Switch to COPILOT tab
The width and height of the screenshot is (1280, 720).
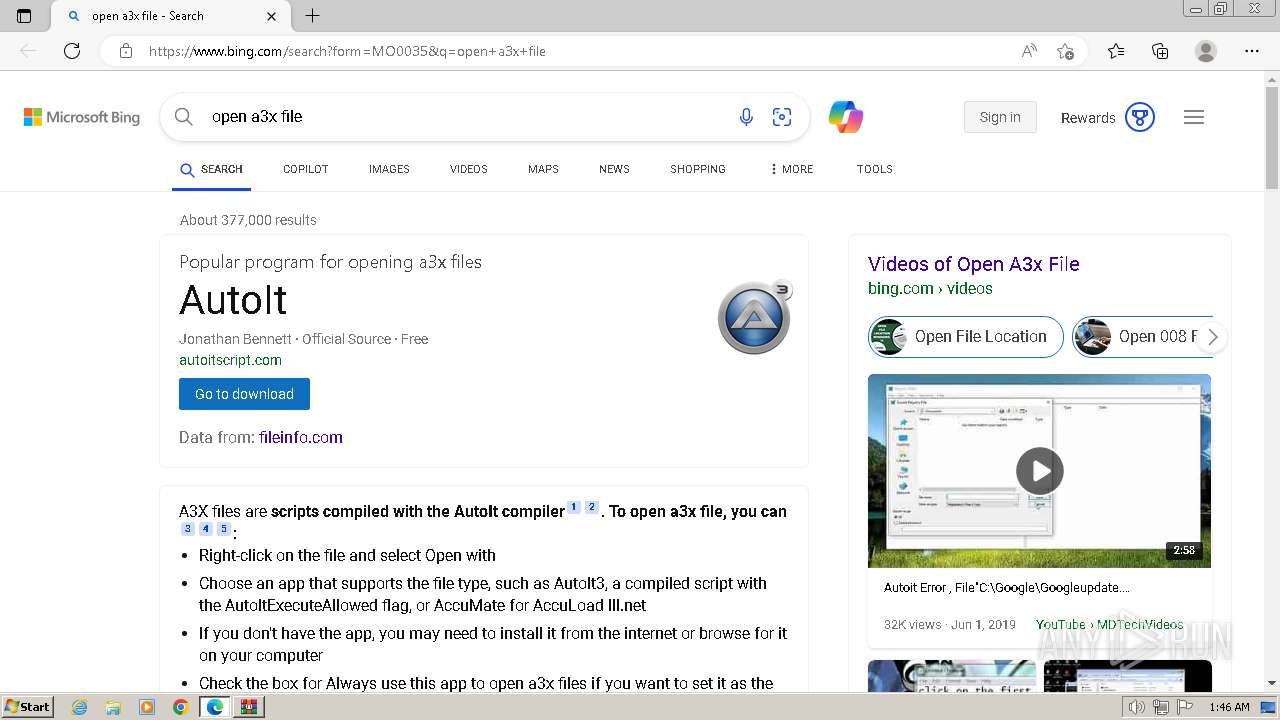pos(306,169)
